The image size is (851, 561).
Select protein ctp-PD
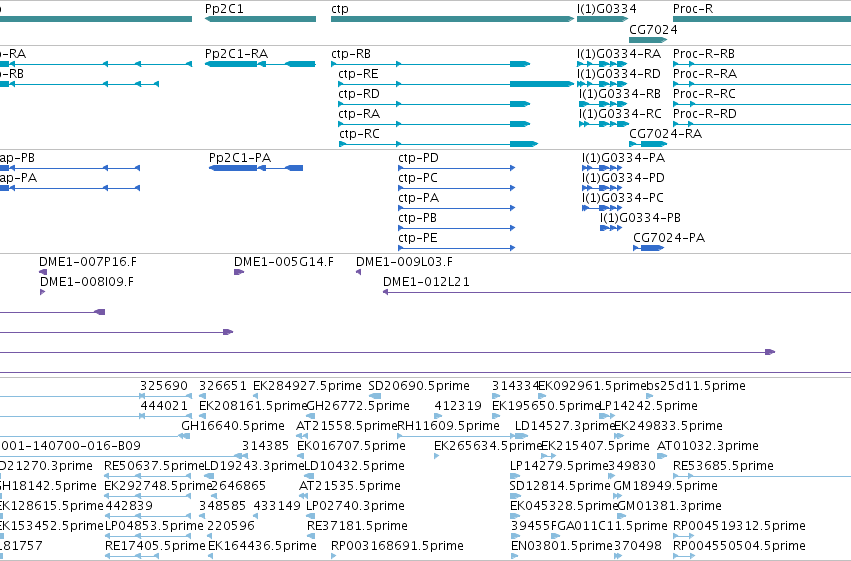click(456, 168)
